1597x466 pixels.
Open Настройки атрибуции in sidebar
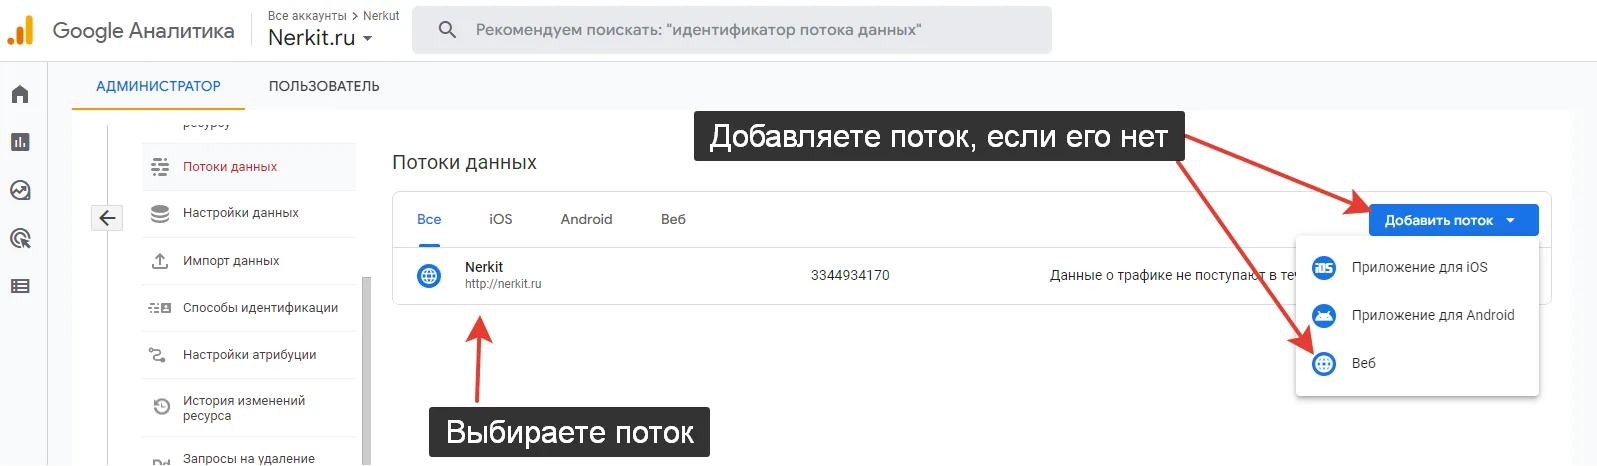click(x=248, y=355)
